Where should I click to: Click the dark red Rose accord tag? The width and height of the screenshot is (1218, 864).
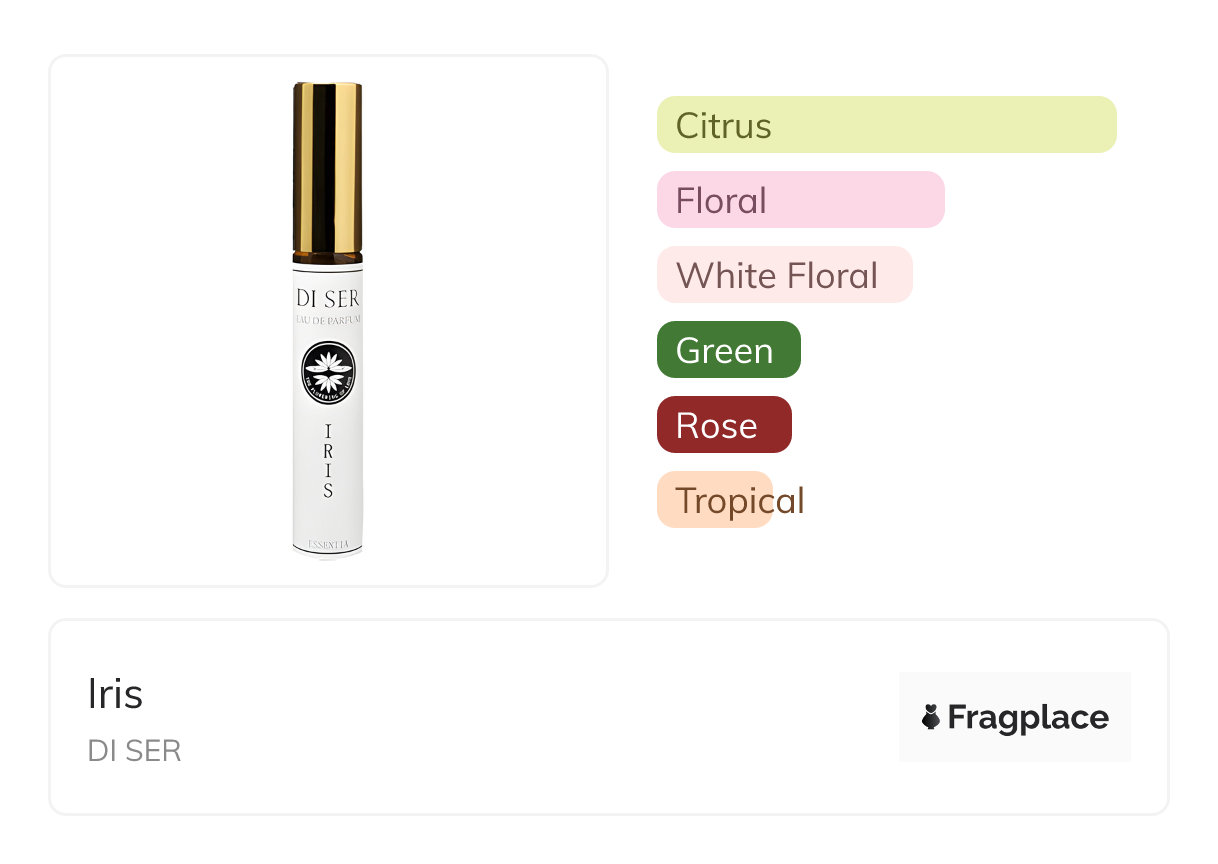pyautogui.click(x=723, y=425)
